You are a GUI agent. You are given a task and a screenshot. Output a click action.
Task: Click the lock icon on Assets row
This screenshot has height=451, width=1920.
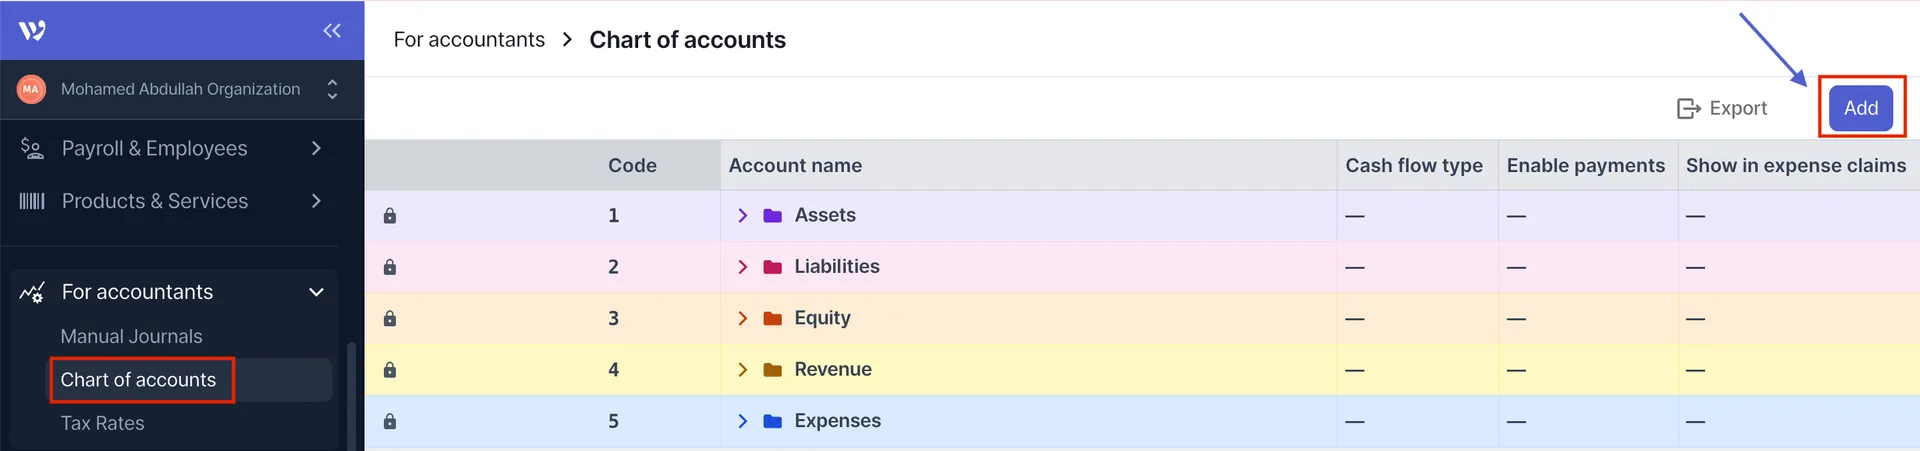tap(390, 216)
